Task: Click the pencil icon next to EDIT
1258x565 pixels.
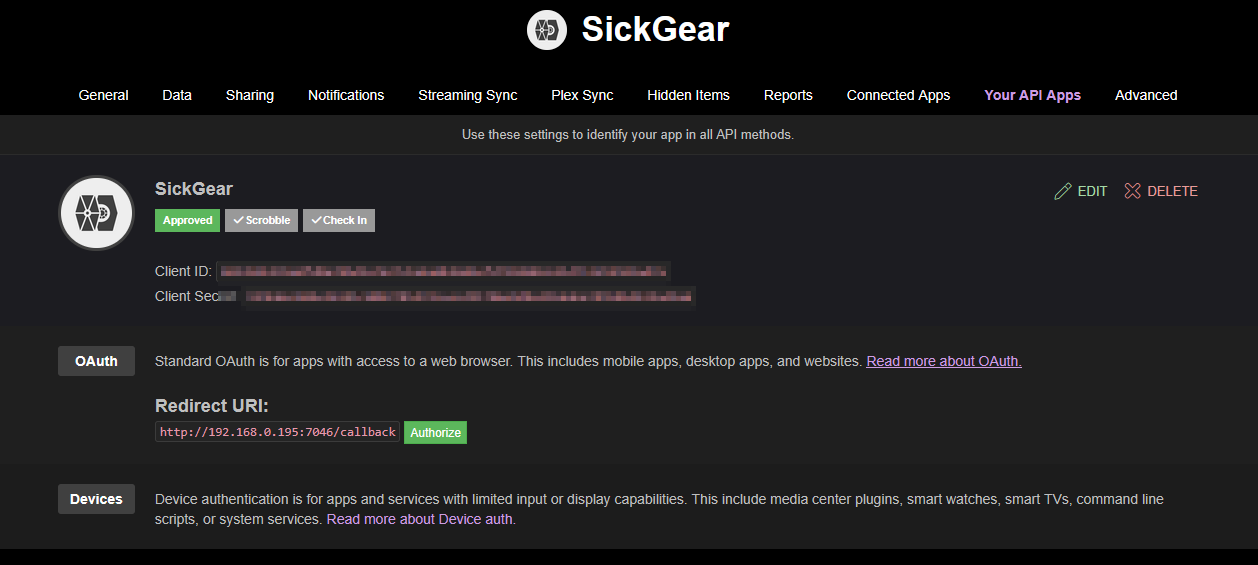Action: (x=1063, y=191)
